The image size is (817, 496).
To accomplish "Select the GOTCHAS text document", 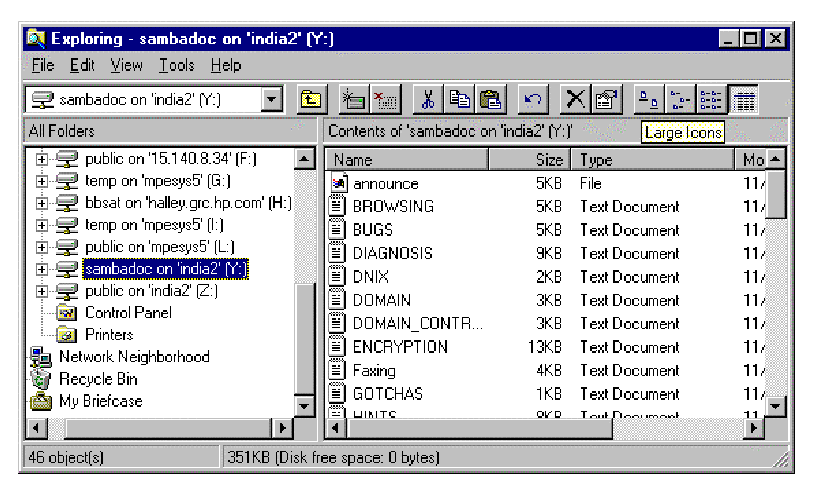I will pos(388,394).
